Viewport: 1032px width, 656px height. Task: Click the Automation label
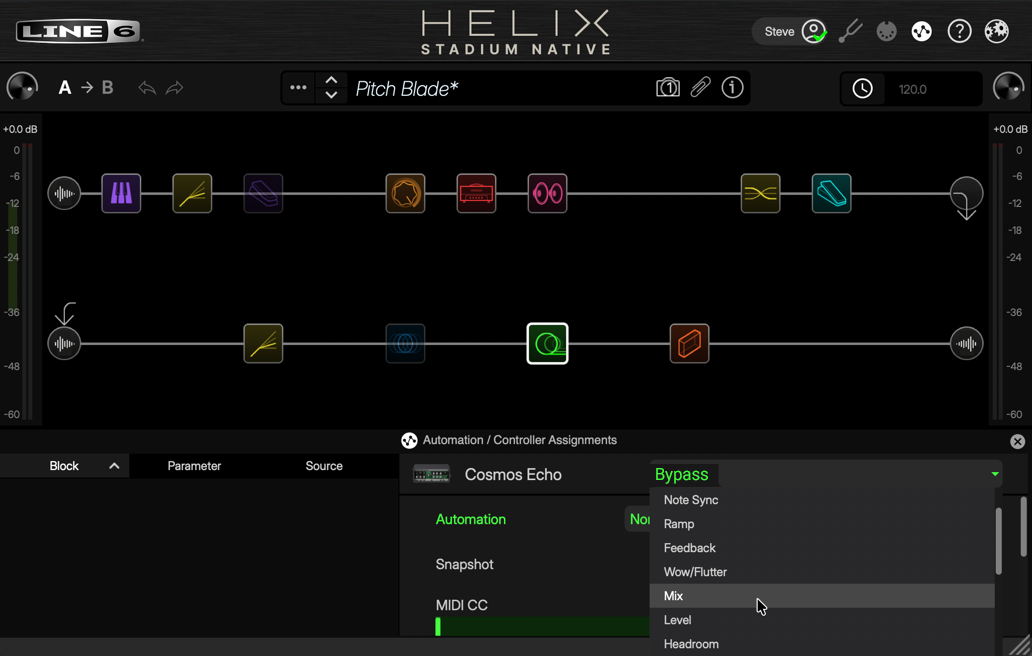(471, 519)
